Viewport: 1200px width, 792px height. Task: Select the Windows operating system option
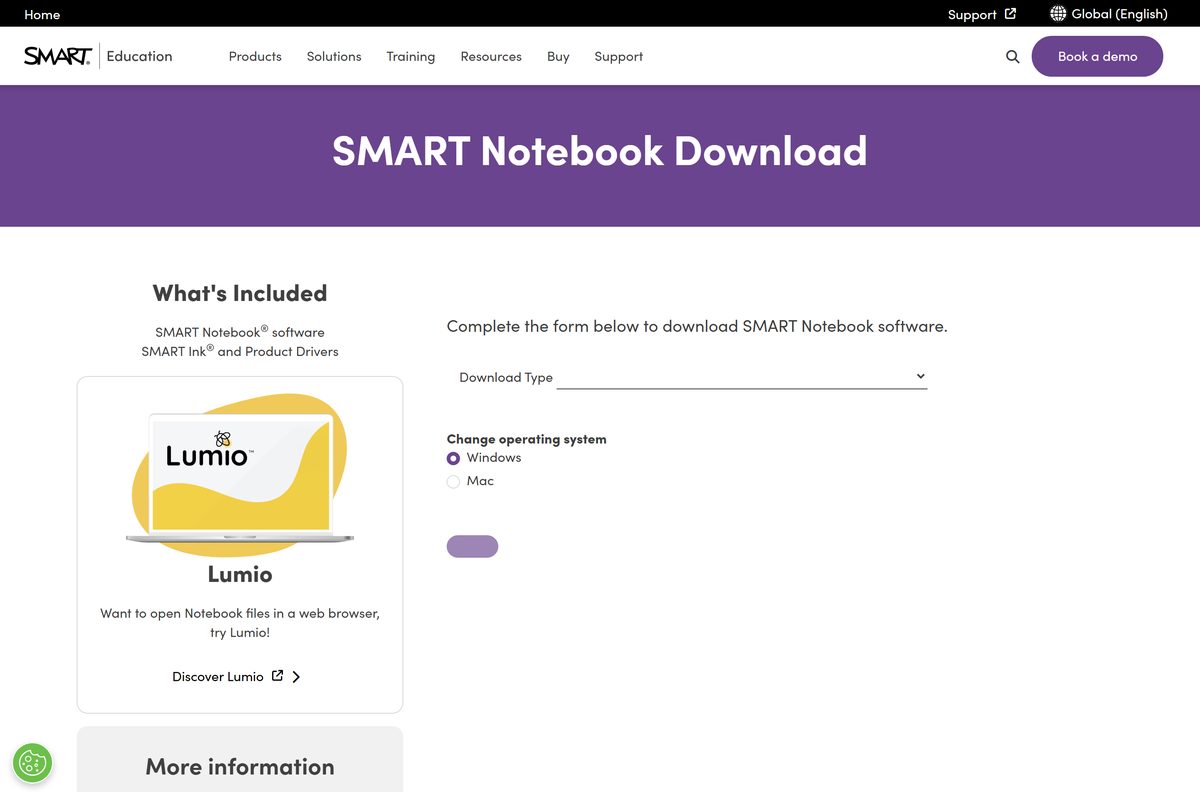click(453, 458)
